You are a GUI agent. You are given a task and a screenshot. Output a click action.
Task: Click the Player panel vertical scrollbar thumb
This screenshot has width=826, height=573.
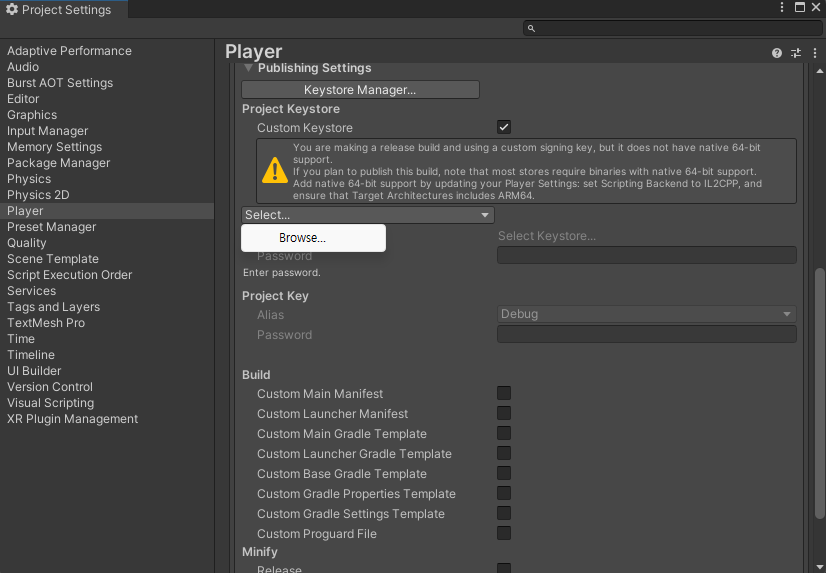[x=819, y=394]
